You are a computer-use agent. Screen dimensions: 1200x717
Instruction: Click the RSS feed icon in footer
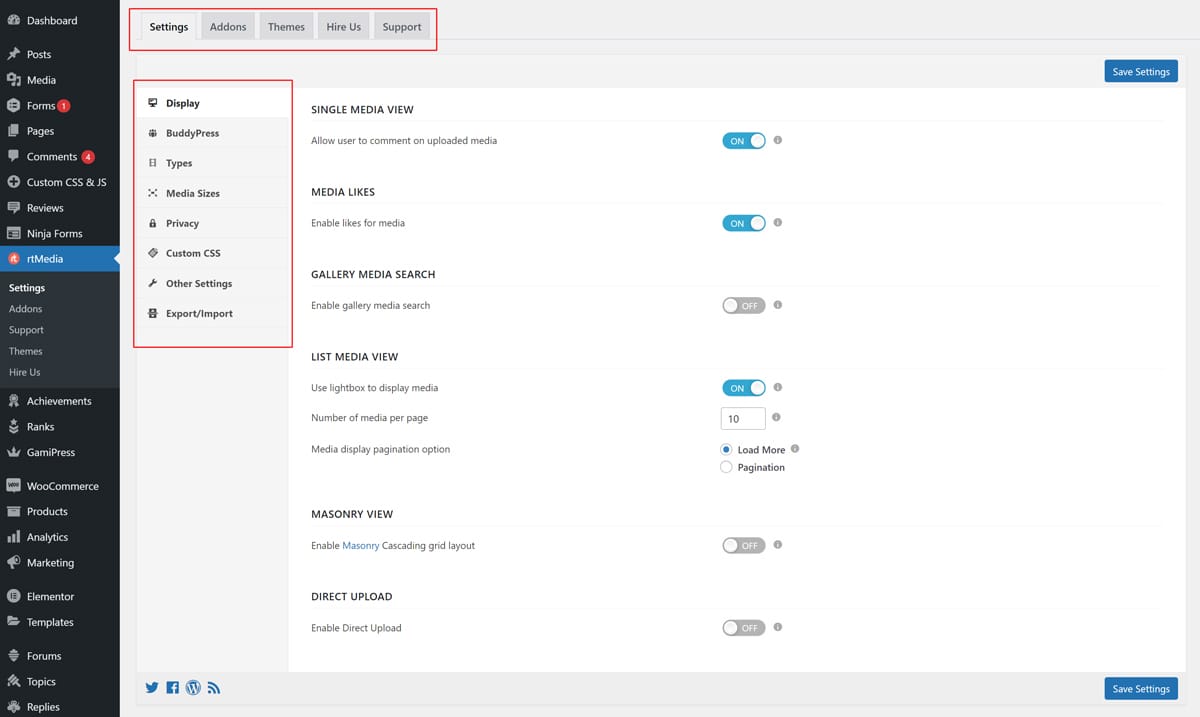(214, 687)
